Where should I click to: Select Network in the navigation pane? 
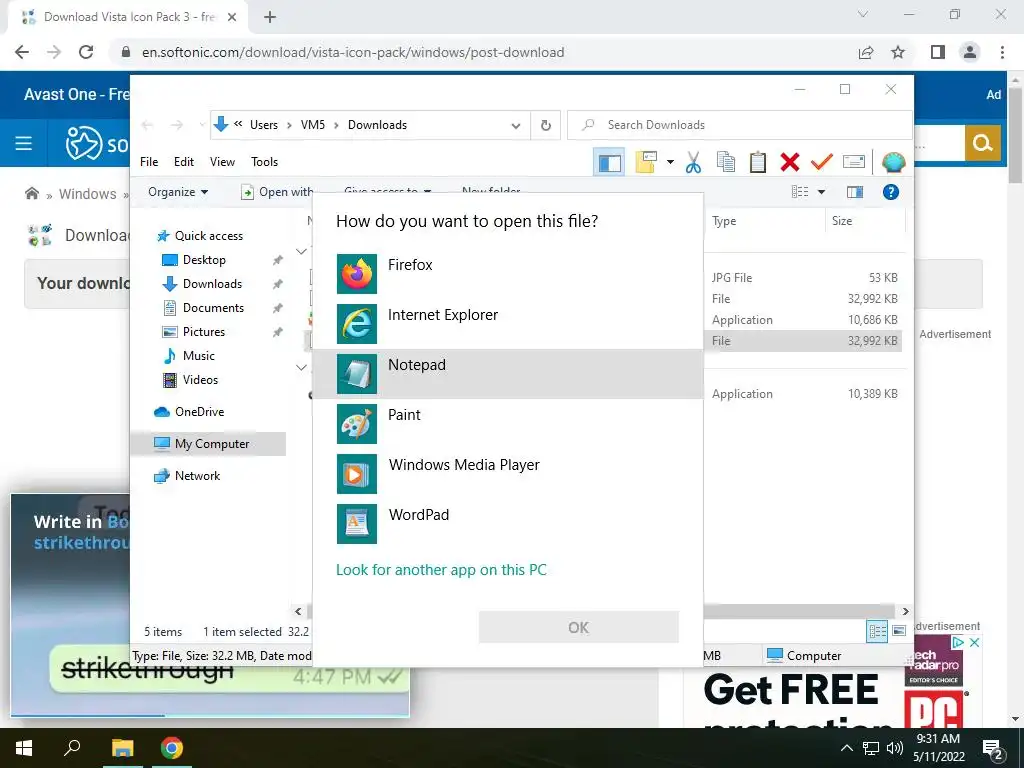[x=197, y=476]
